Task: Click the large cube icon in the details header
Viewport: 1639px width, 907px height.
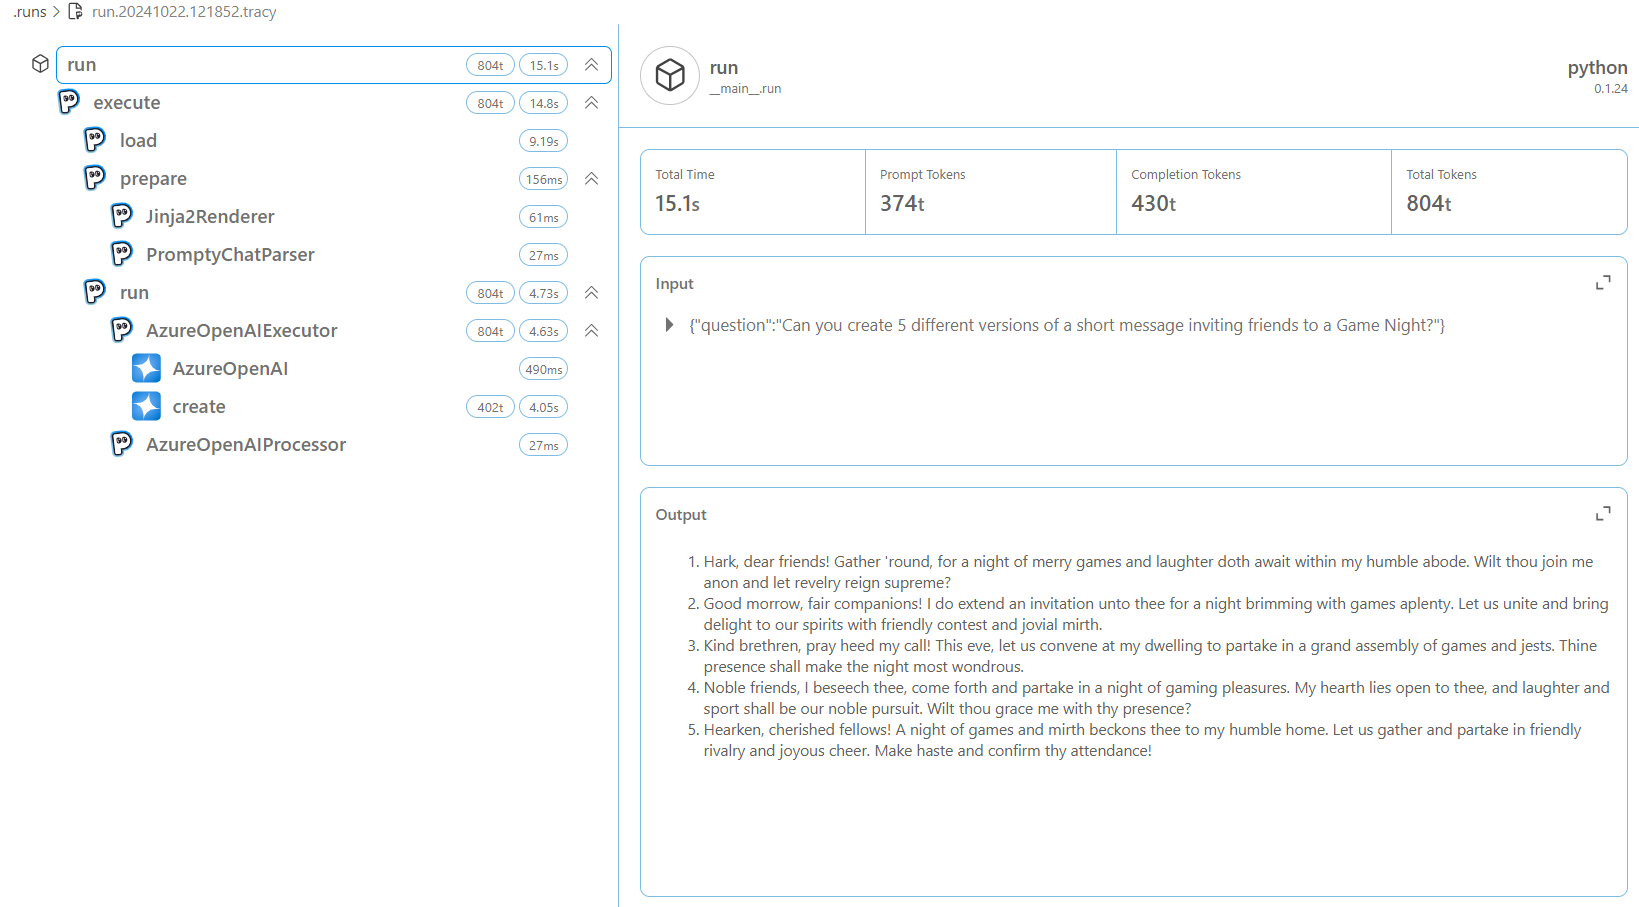Action: pos(670,76)
